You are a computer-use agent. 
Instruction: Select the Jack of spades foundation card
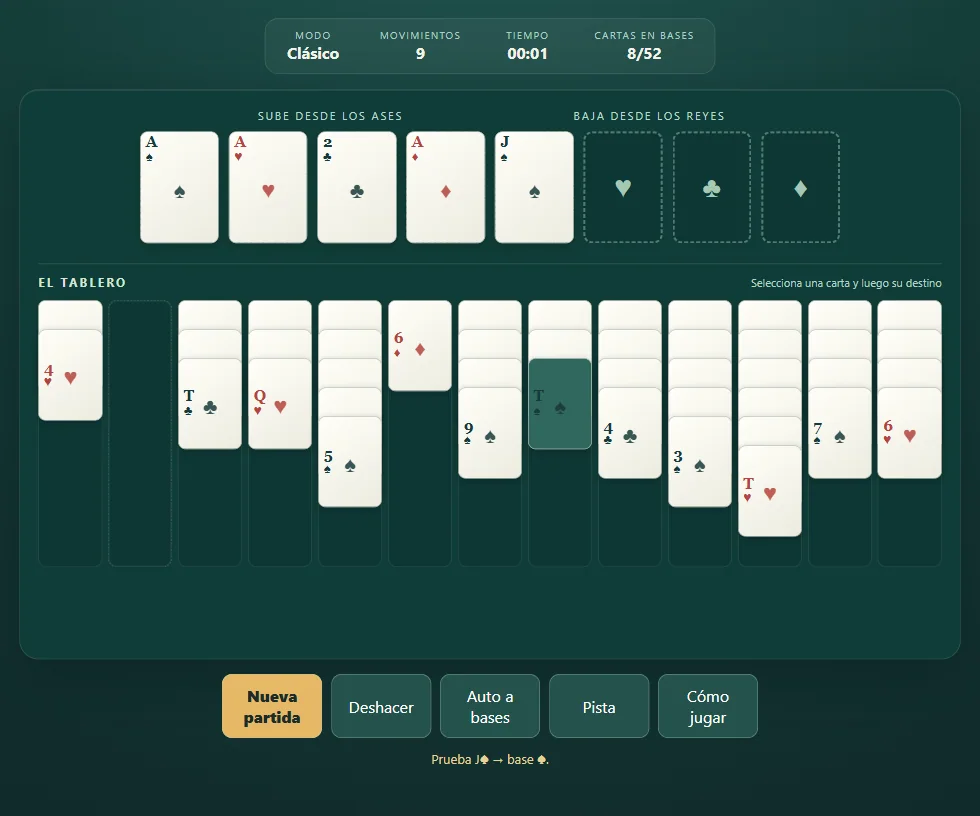534,187
